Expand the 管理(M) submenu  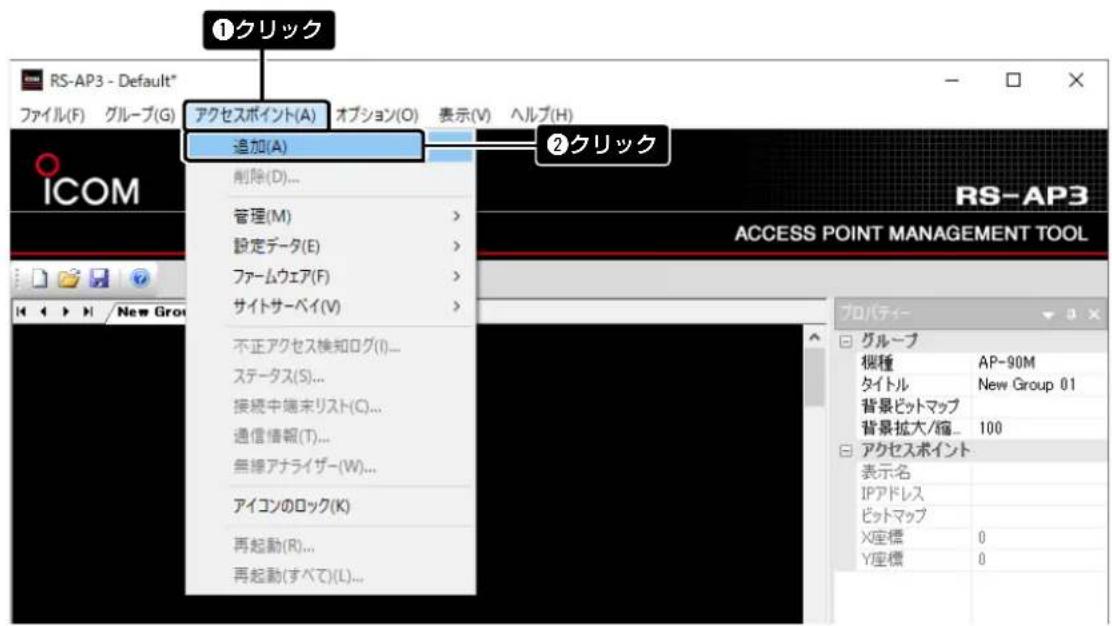point(330,216)
